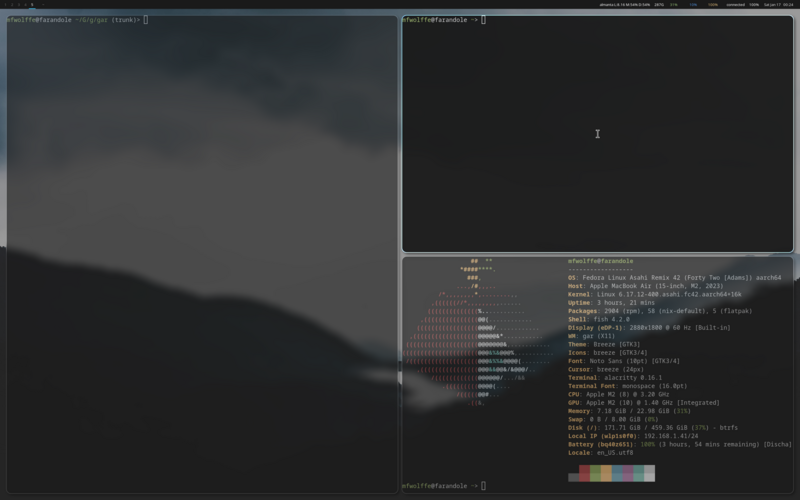The image size is (800, 500).
Task: Click the 287G disk status in the top bar
Action: point(659,5)
